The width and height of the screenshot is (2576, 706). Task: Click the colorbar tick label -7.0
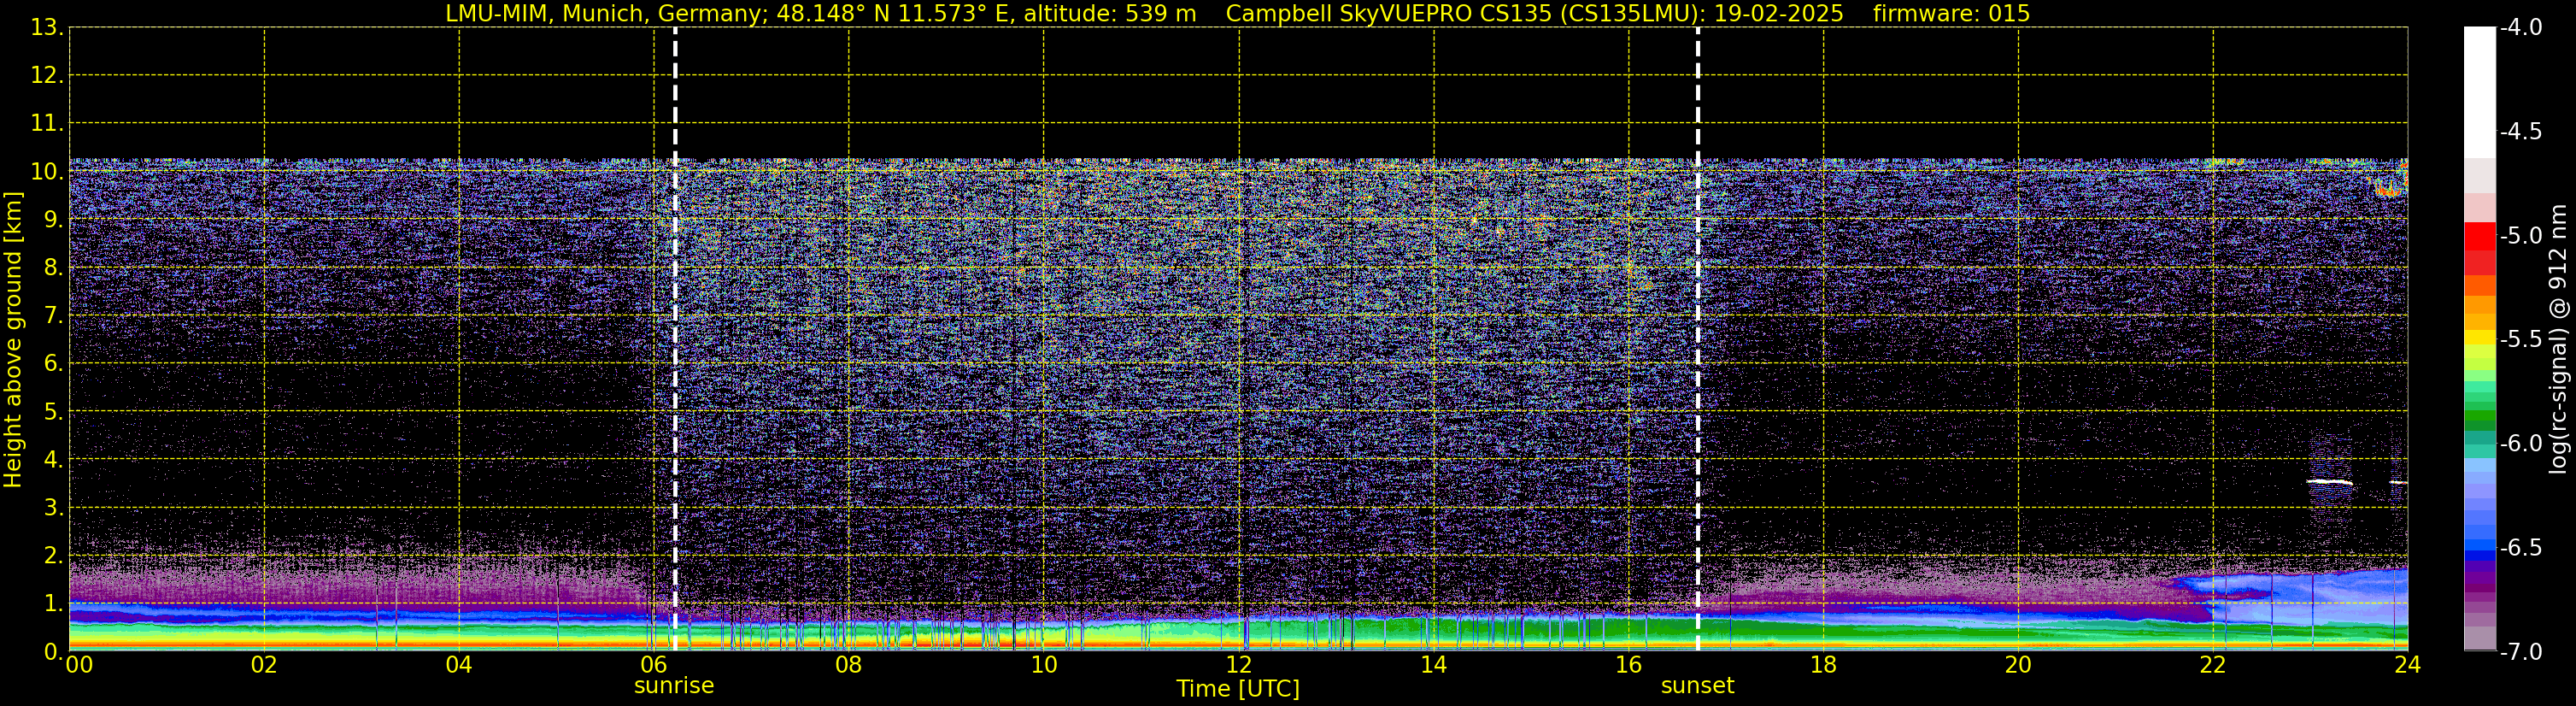pyautogui.click(x=2520, y=652)
